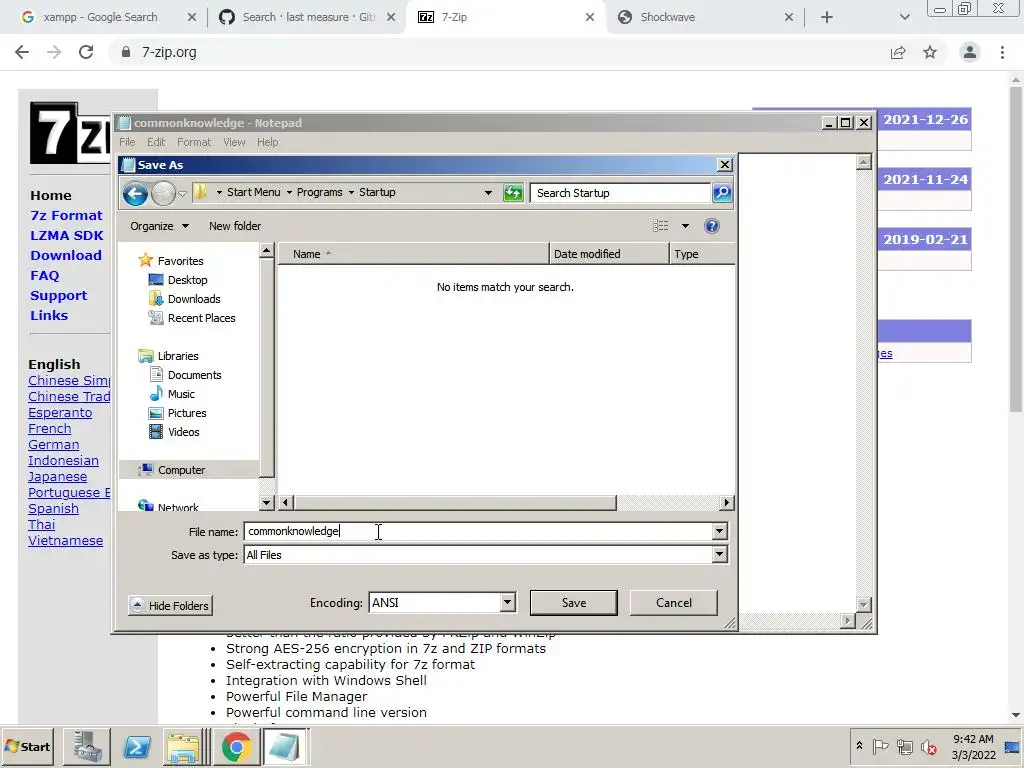Open File Explorer taskbar icon
This screenshot has height=768, width=1024.
click(x=184, y=746)
